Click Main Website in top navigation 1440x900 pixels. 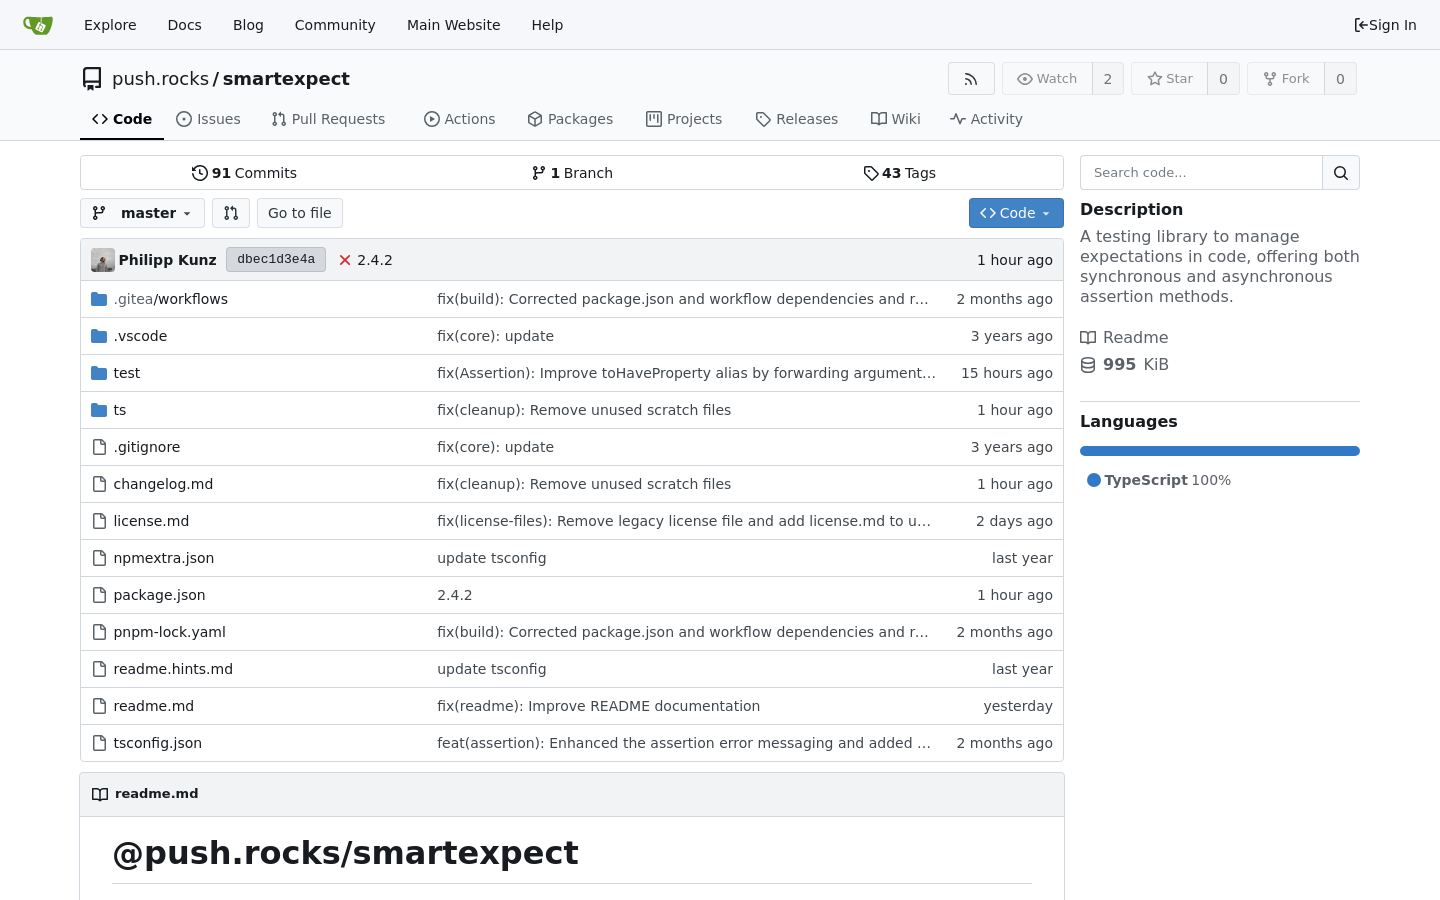tap(453, 25)
